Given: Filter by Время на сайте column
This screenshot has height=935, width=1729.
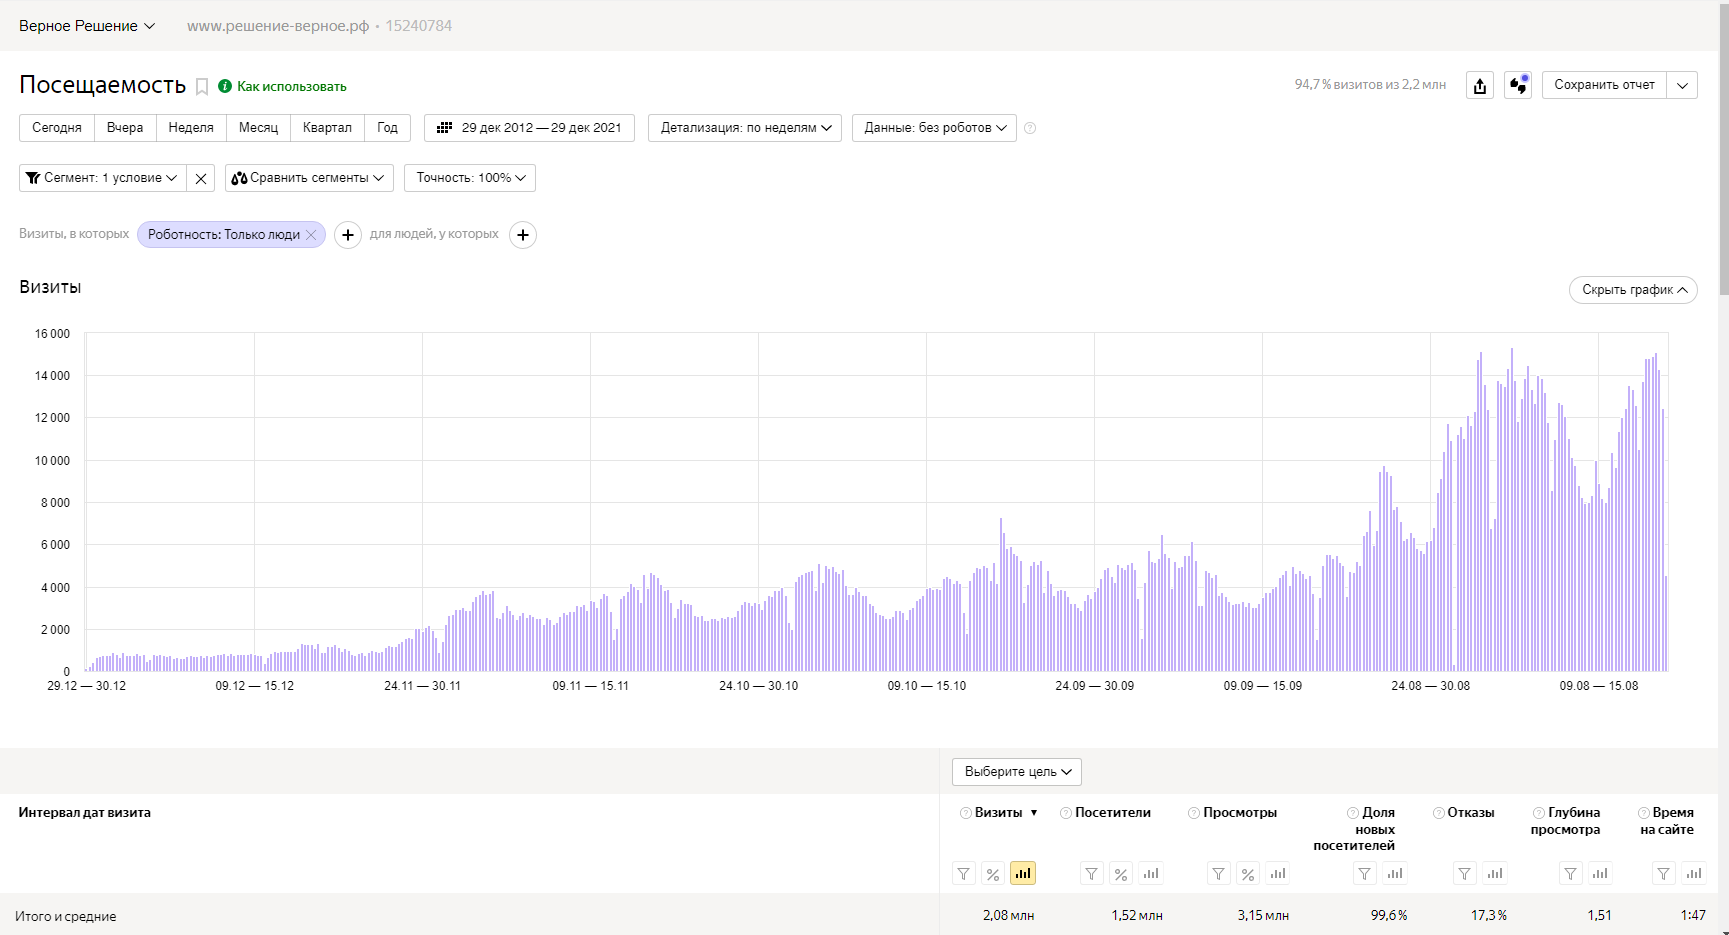Looking at the screenshot, I should (x=1664, y=874).
